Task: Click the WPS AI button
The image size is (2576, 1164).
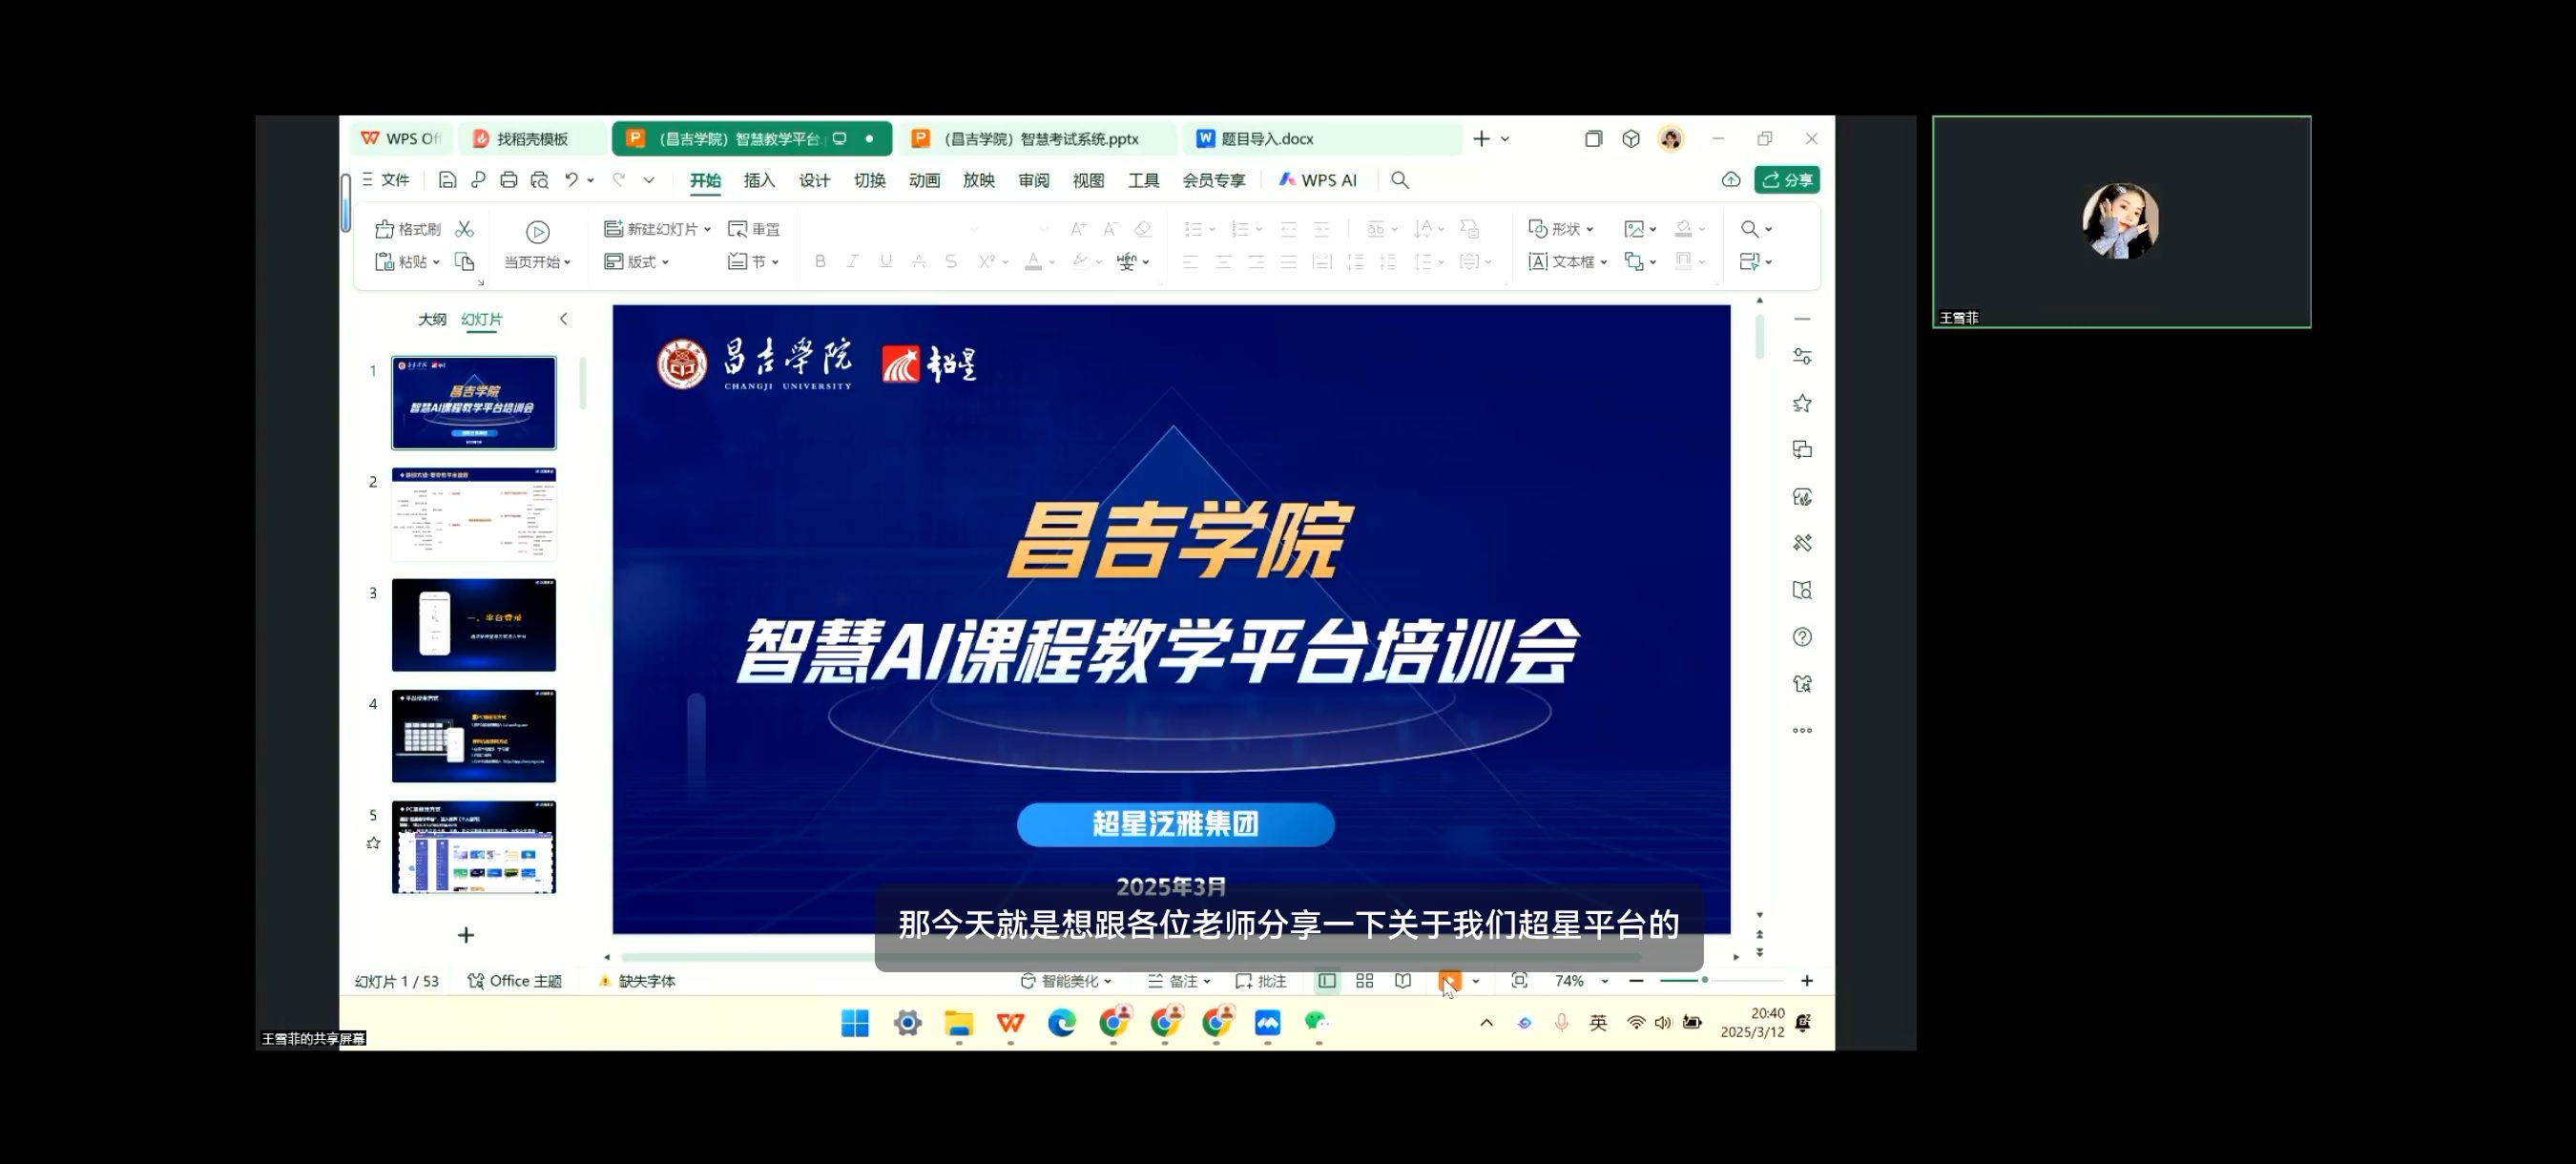Action: coord(1318,180)
